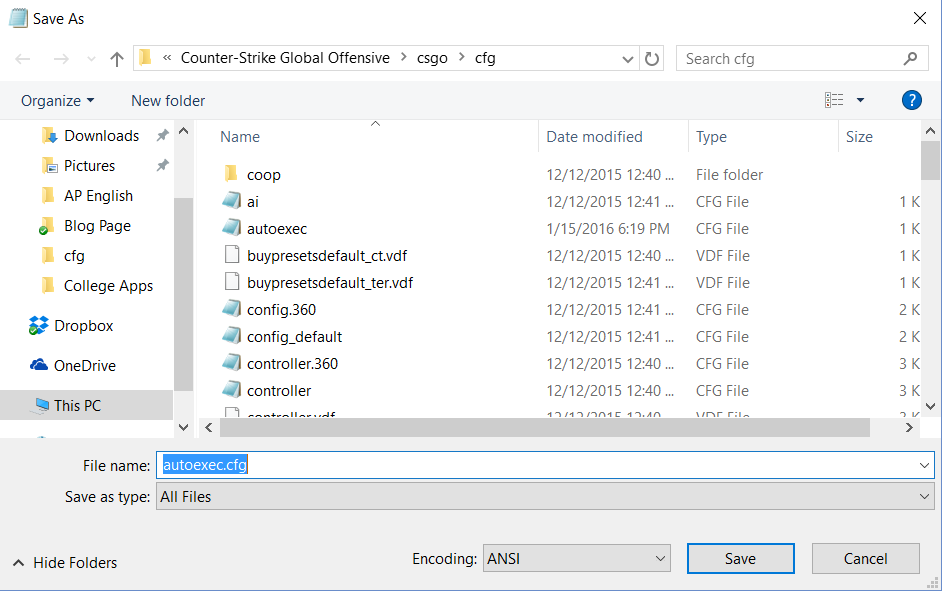Screen dimensions: 942x591
Task: Open recent locations dropdown arrow
Action: coord(91,59)
